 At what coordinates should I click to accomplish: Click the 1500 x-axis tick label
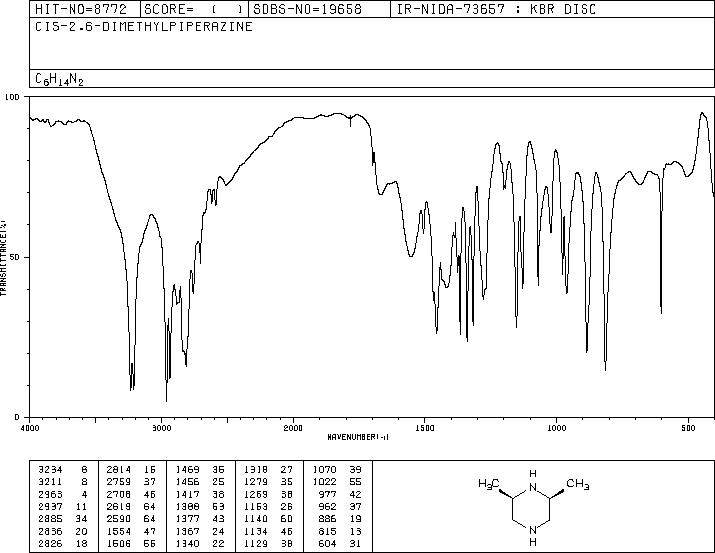point(425,428)
